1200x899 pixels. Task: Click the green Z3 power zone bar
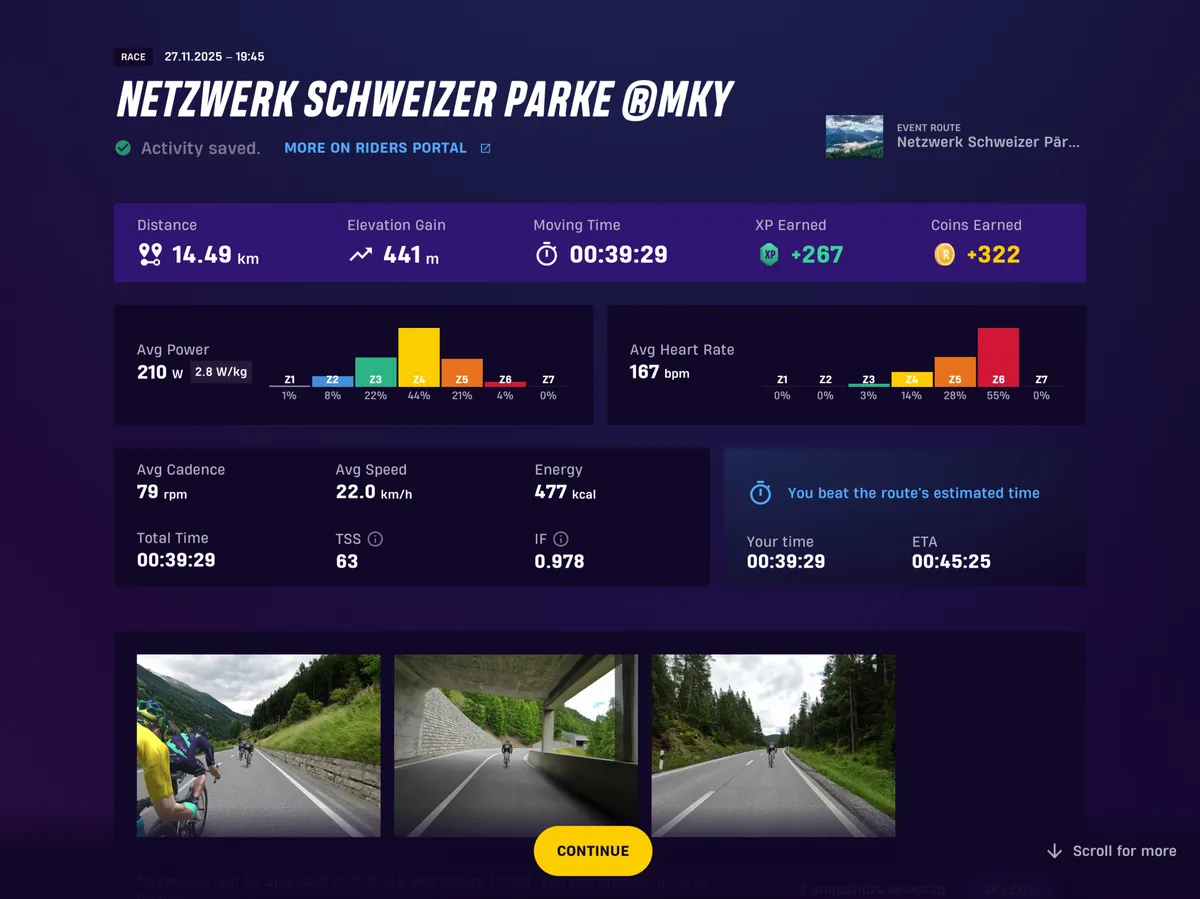376,372
